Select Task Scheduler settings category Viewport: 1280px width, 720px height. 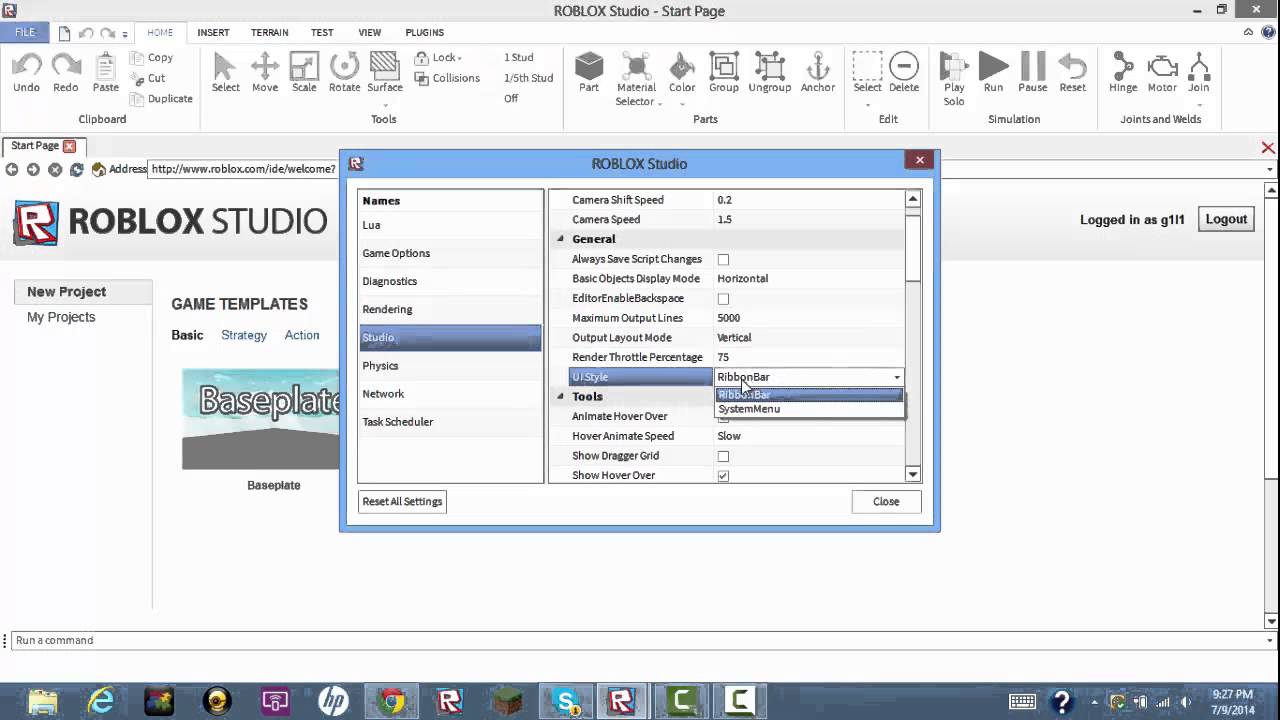(450, 422)
